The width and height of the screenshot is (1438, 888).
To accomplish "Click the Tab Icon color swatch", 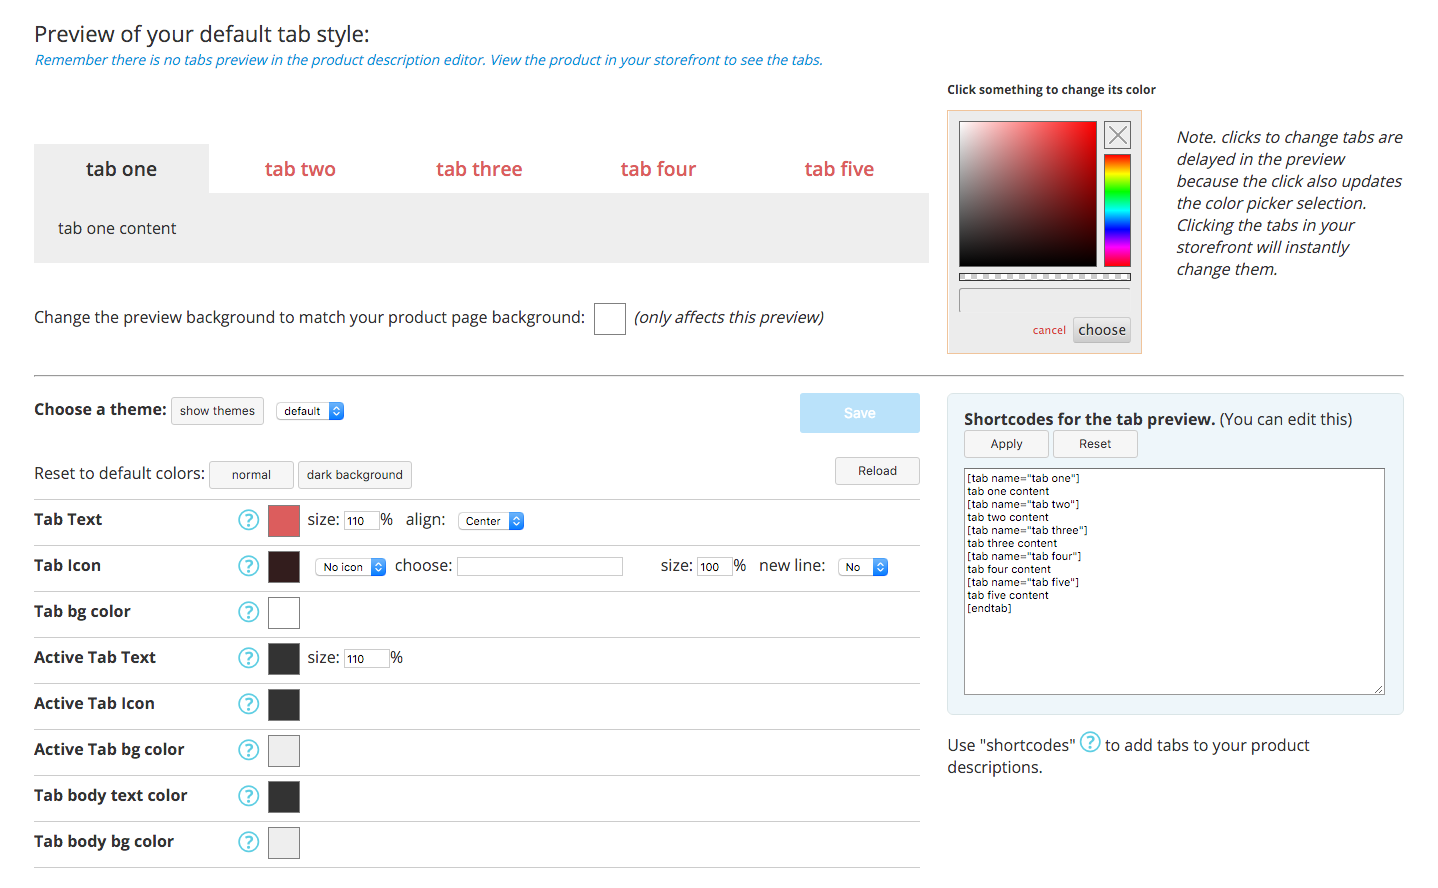I will (284, 567).
